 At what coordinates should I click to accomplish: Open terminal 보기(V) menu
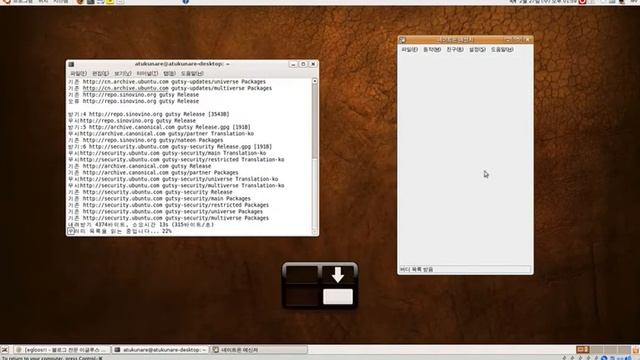(x=122, y=73)
